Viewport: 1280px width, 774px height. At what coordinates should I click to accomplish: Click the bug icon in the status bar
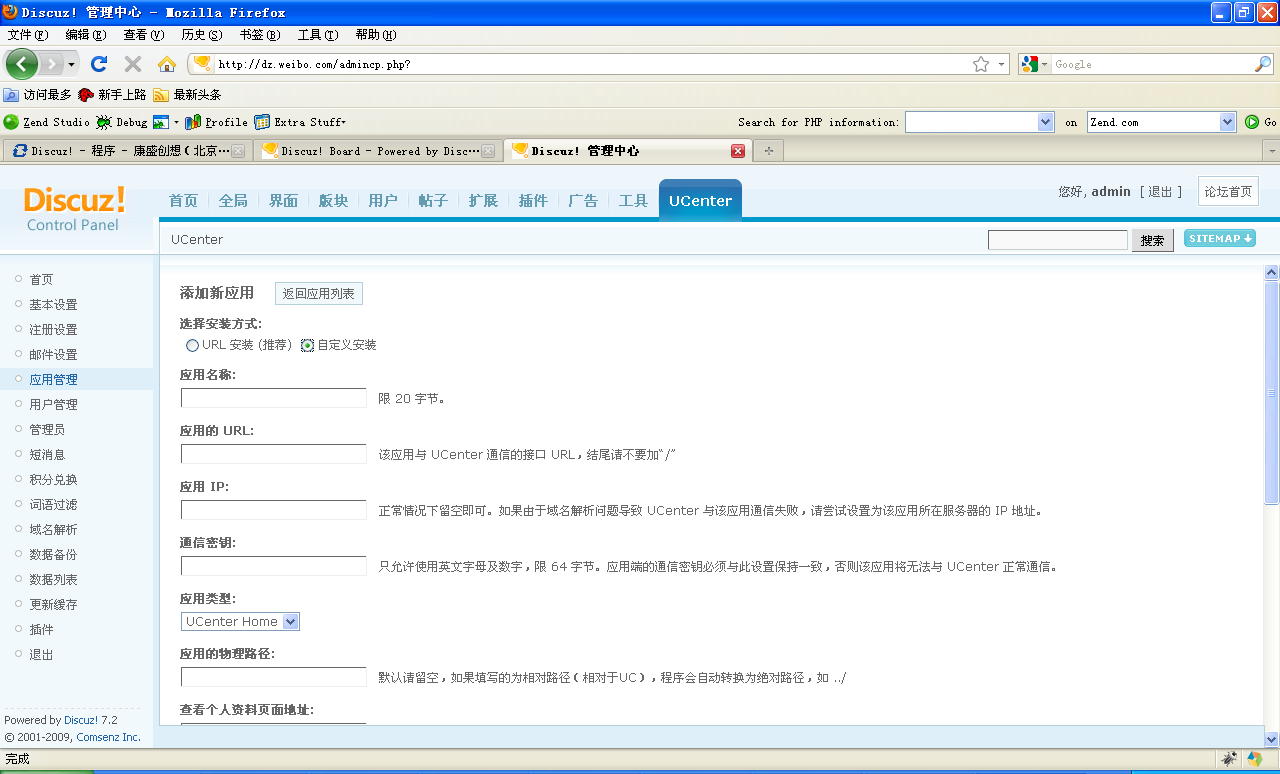(1229, 759)
